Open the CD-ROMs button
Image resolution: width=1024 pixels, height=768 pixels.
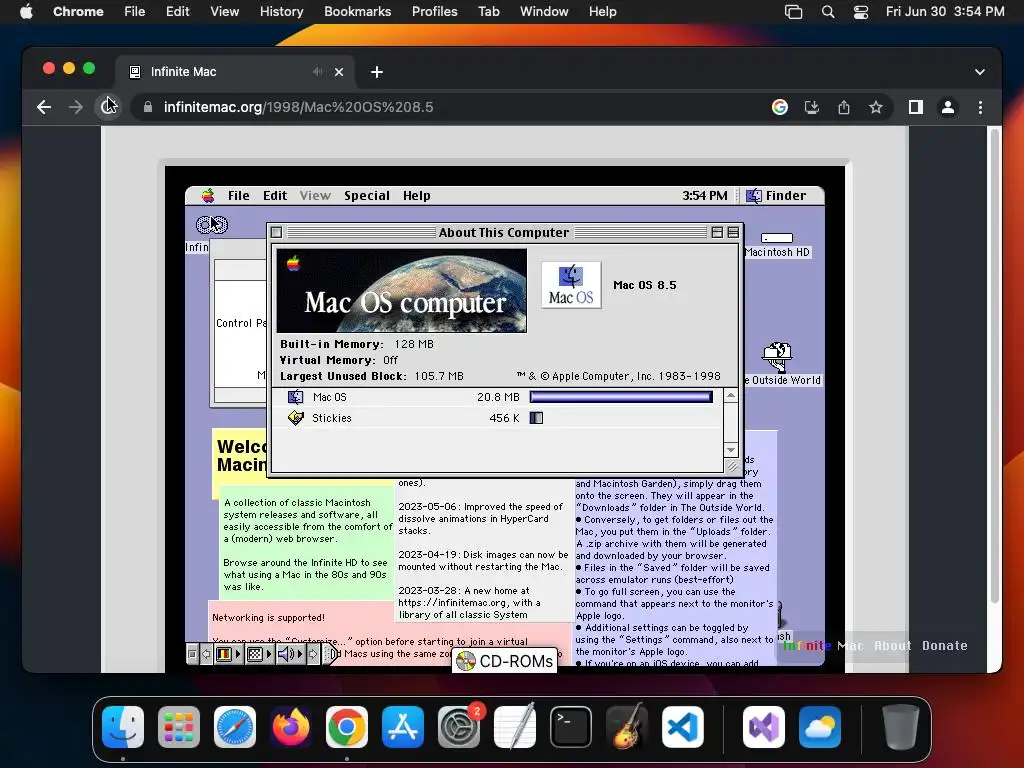click(505, 661)
